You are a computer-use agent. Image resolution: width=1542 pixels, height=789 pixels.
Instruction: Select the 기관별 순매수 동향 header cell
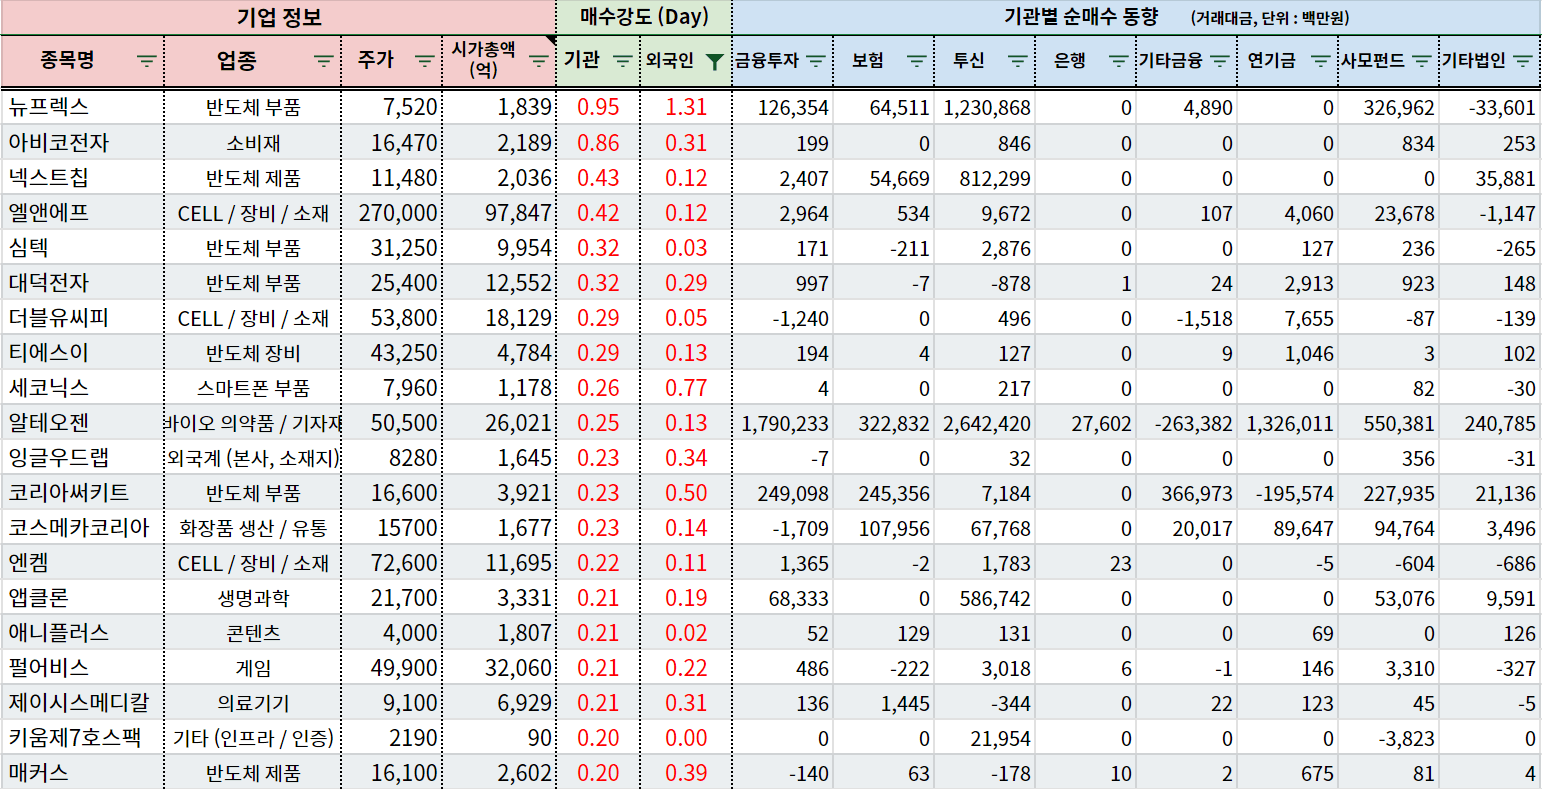tap(1137, 17)
